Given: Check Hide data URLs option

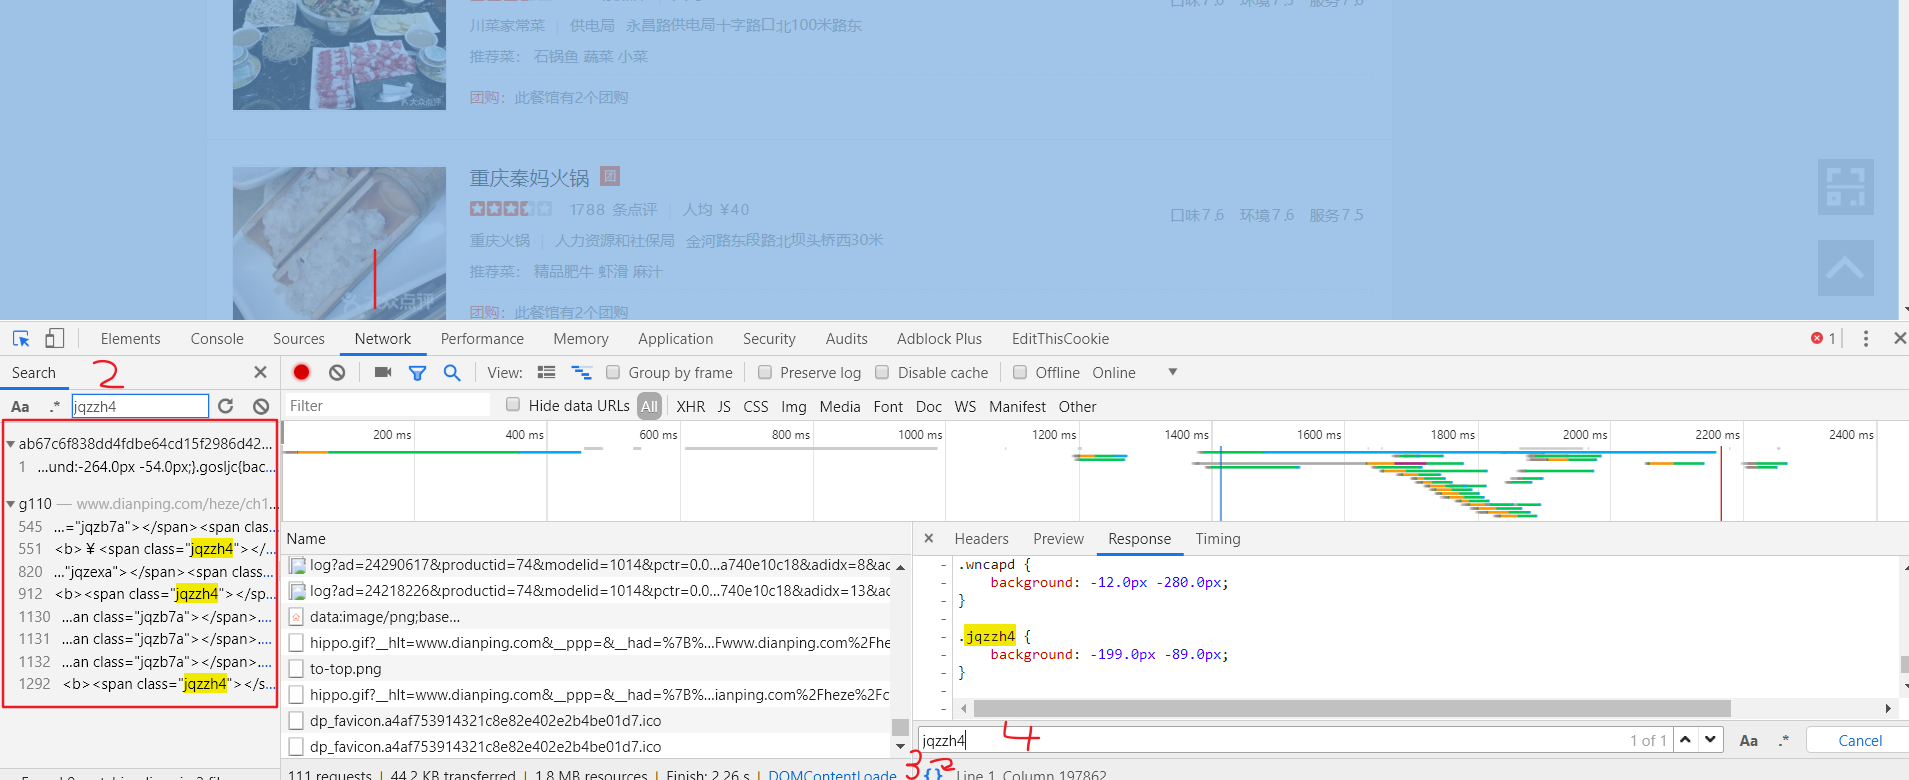Looking at the screenshot, I should (x=513, y=404).
